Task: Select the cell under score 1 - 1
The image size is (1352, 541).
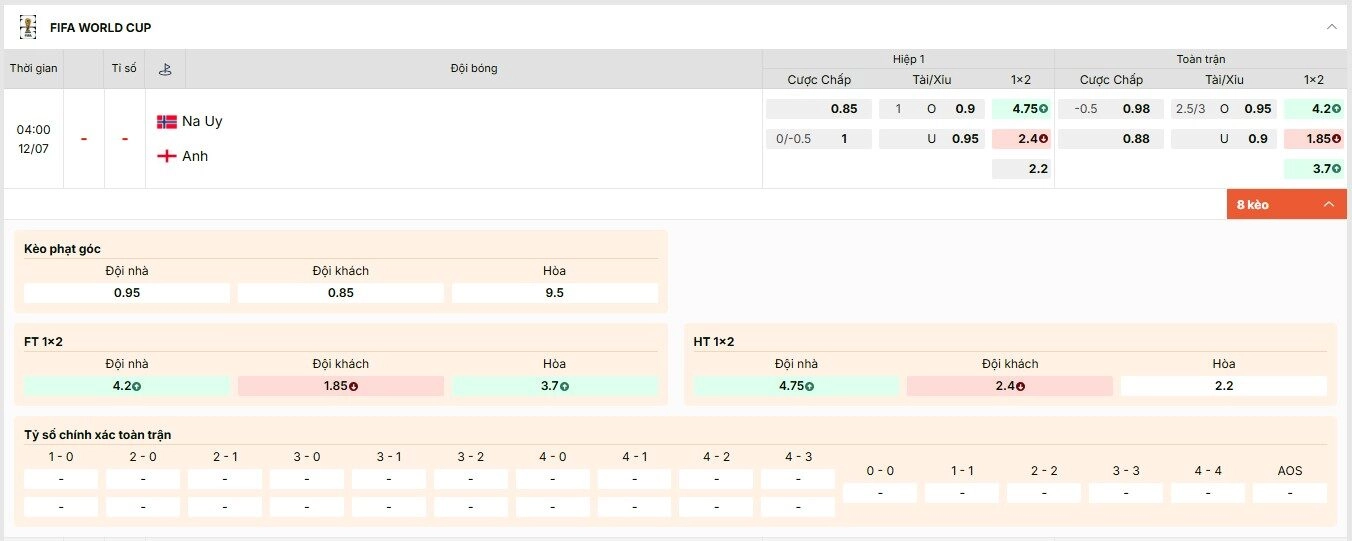Action: point(962,493)
